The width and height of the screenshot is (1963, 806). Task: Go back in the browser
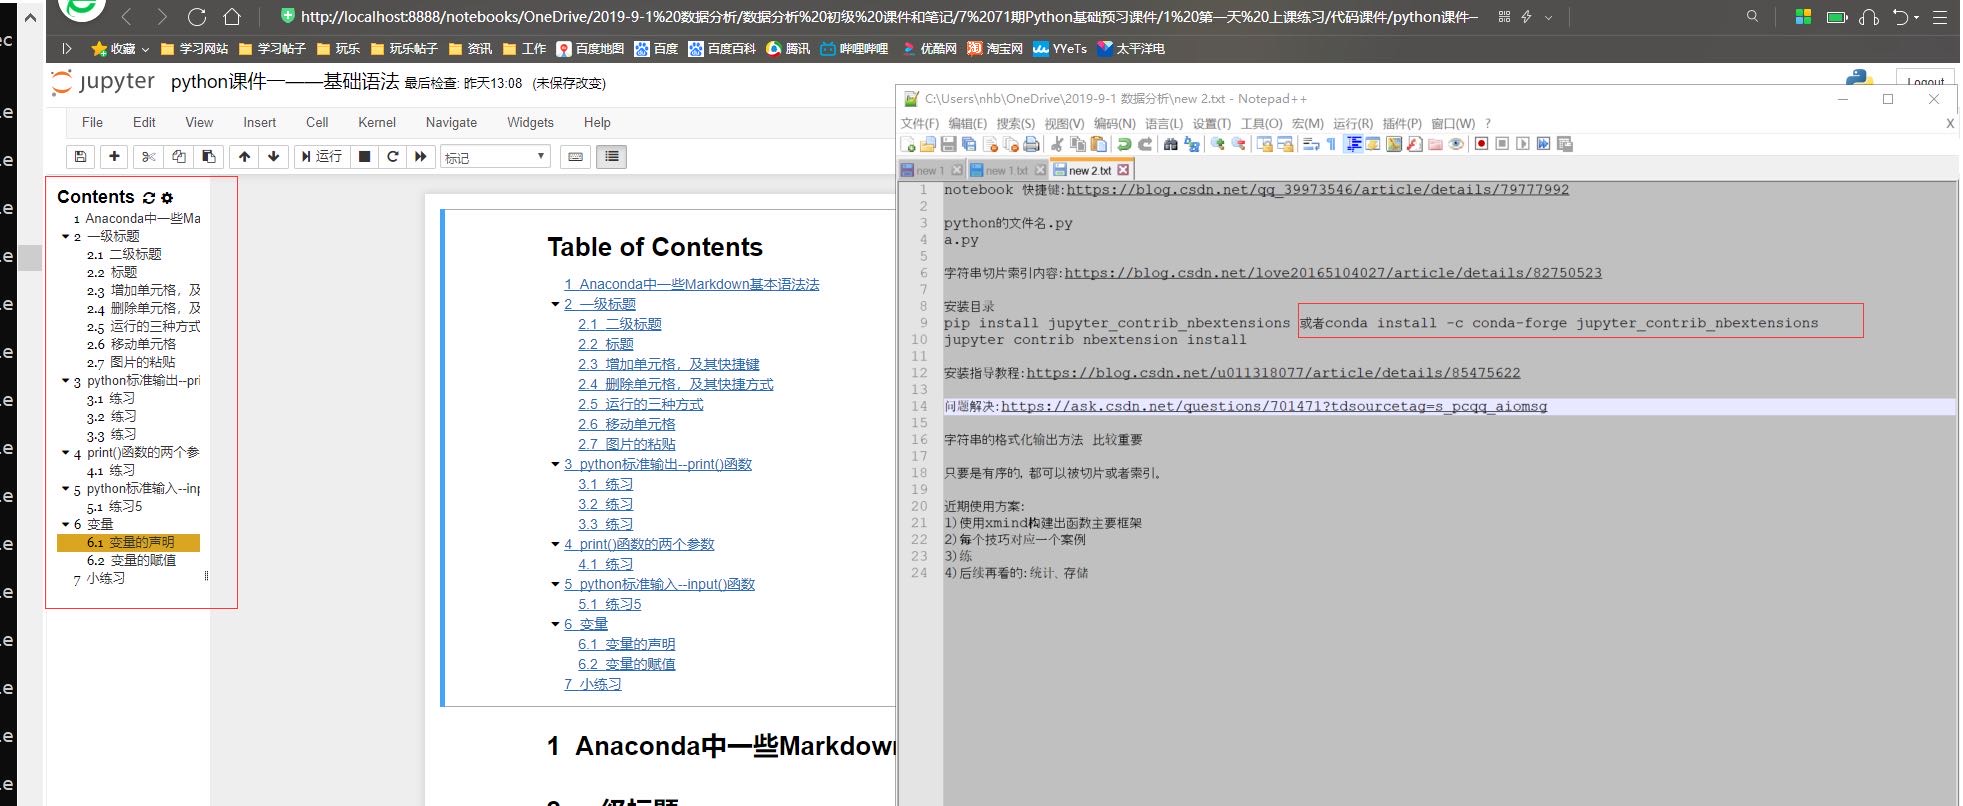(x=127, y=17)
